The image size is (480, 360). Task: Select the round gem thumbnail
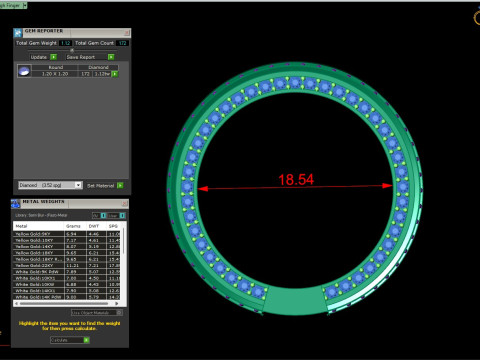[24, 71]
